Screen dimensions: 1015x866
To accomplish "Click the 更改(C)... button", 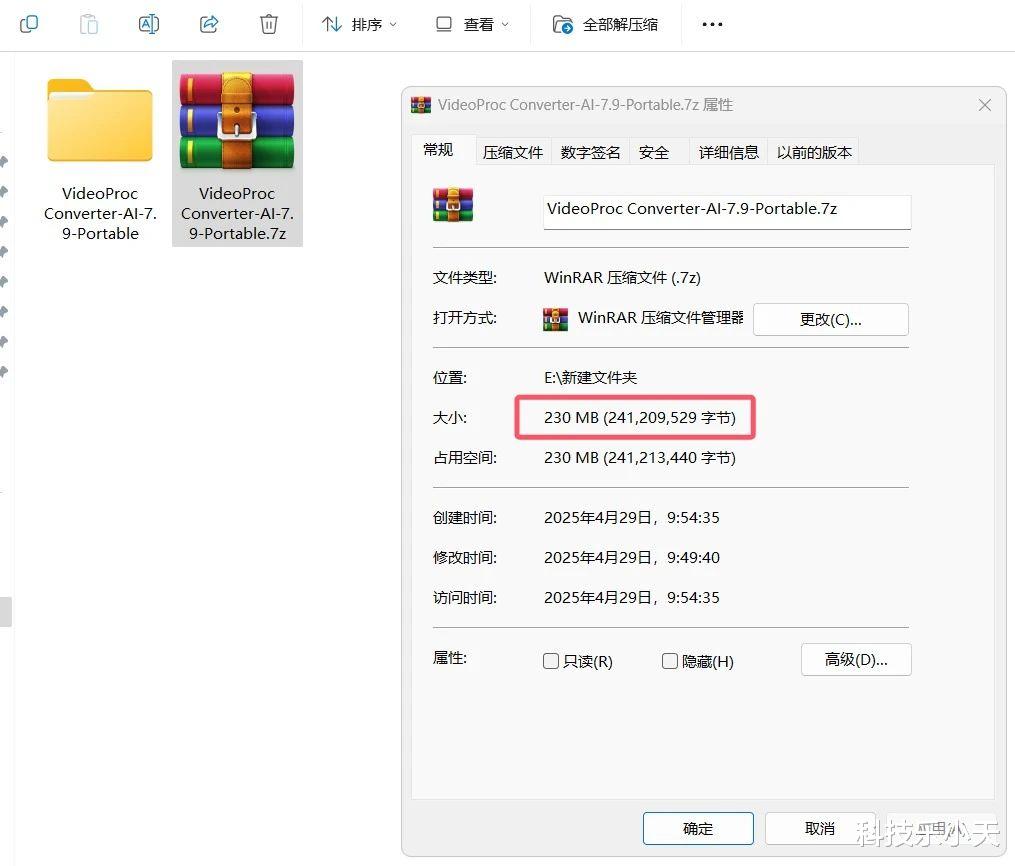I will pos(831,319).
